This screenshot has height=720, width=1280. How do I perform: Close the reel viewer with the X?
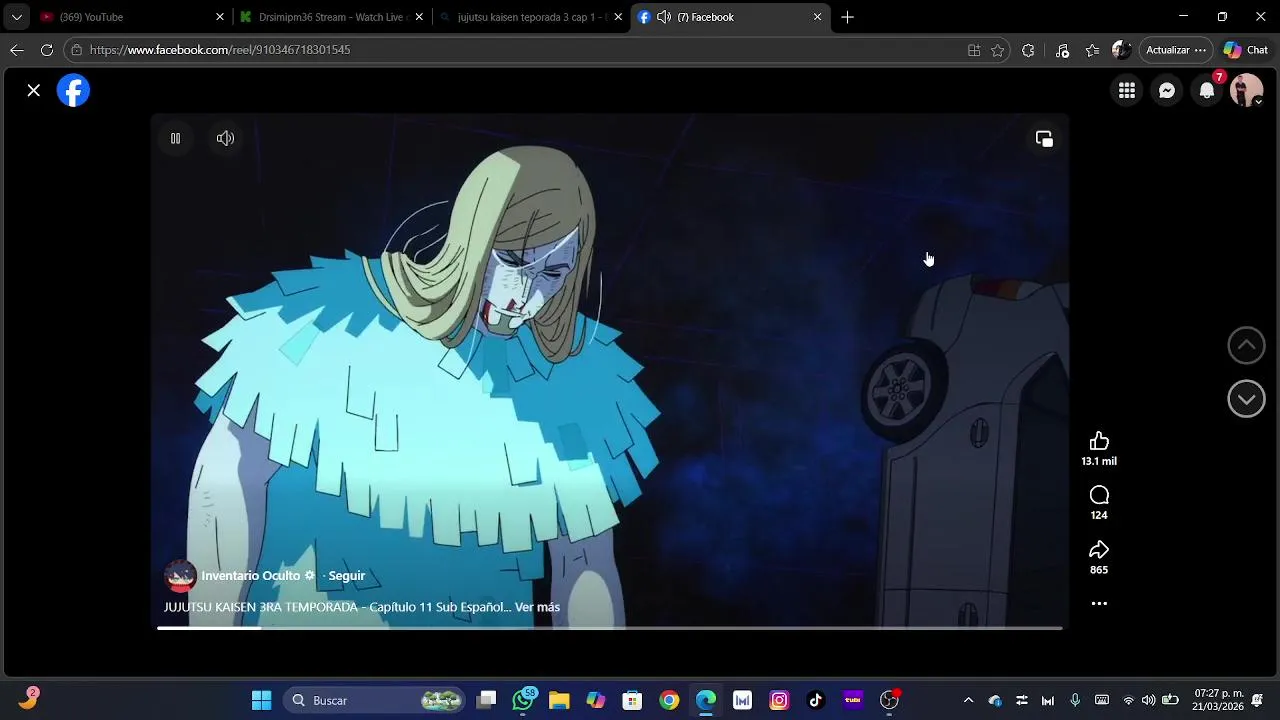34,91
